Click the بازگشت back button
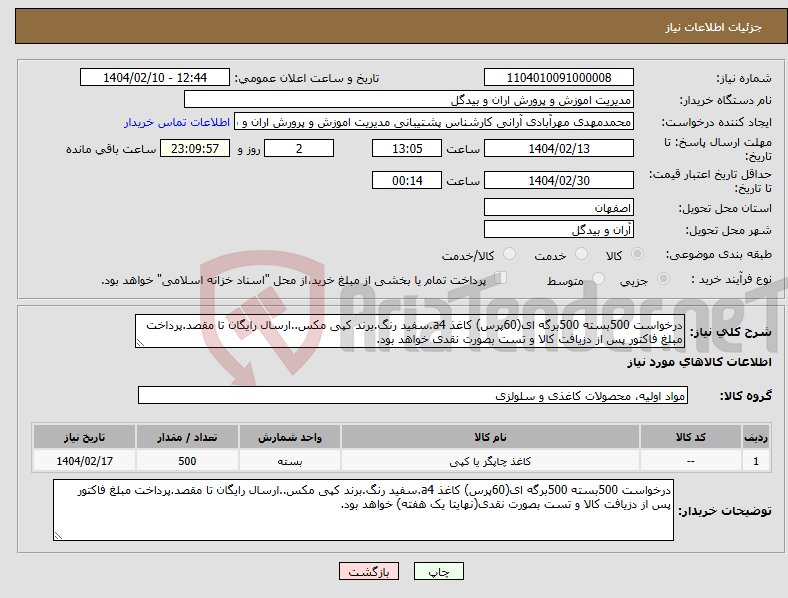 coord(369,571)
